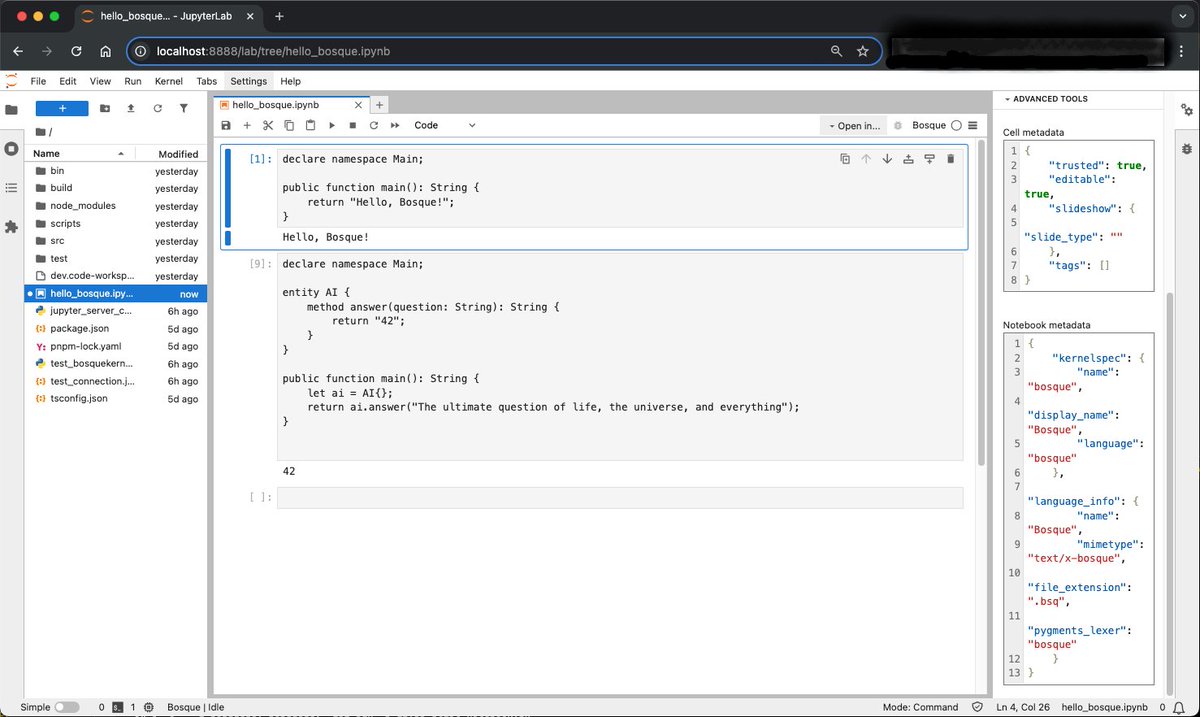Image resolution: width=1200 pixels, height=717 pixels.
Task: Open the View menu
Action: click(x=100, y=81)
